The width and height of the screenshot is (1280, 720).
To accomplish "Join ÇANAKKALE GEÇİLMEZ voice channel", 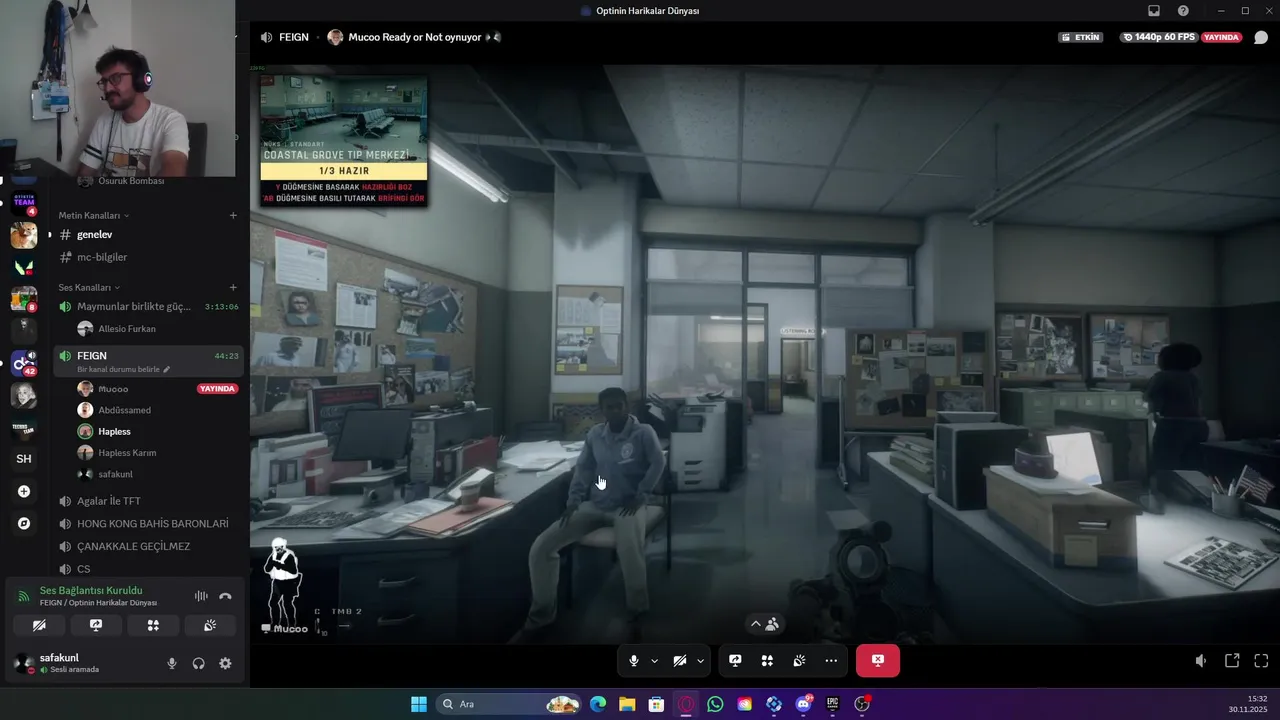I will click(147, 546).
